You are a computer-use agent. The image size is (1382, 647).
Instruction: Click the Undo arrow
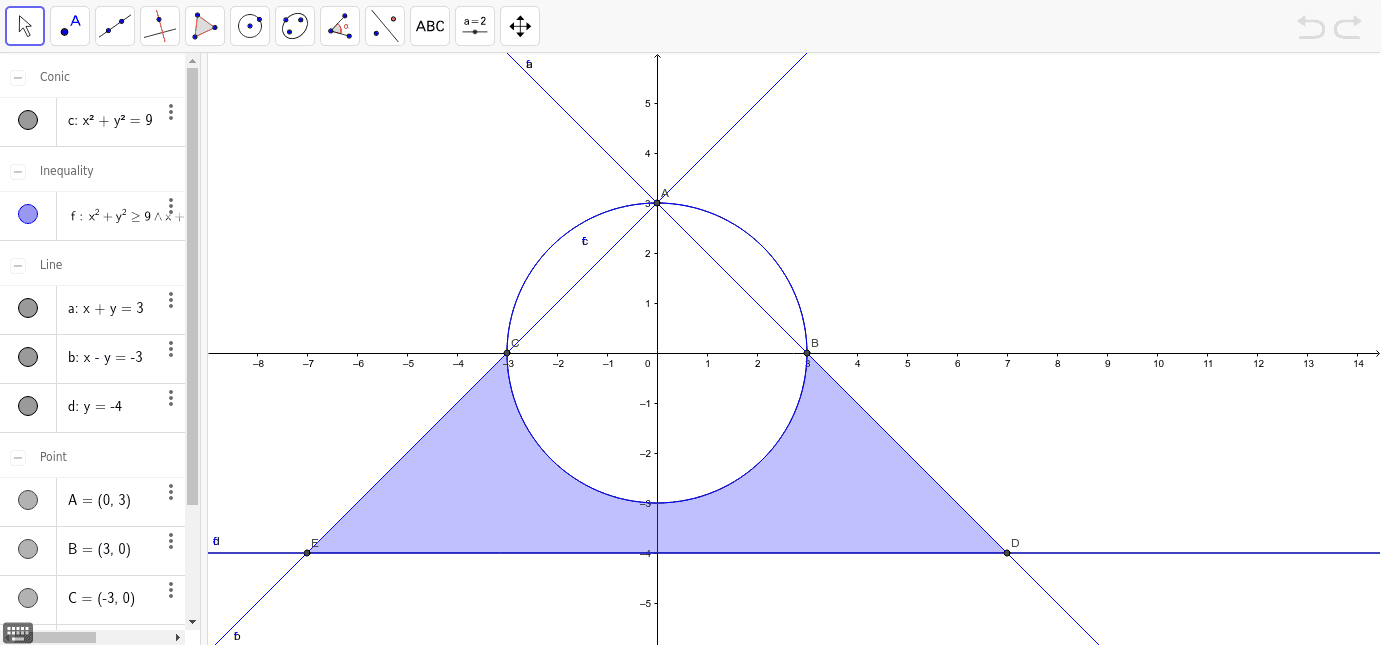pyautogui.click(x=1311, y=27)
